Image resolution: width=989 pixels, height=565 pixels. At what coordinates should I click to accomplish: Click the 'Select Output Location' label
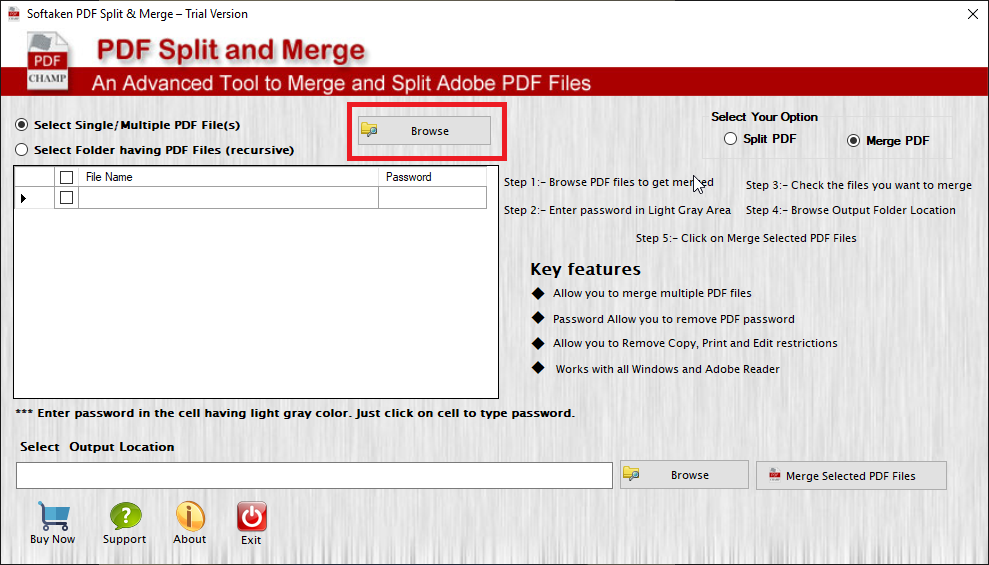pos(97,446)
